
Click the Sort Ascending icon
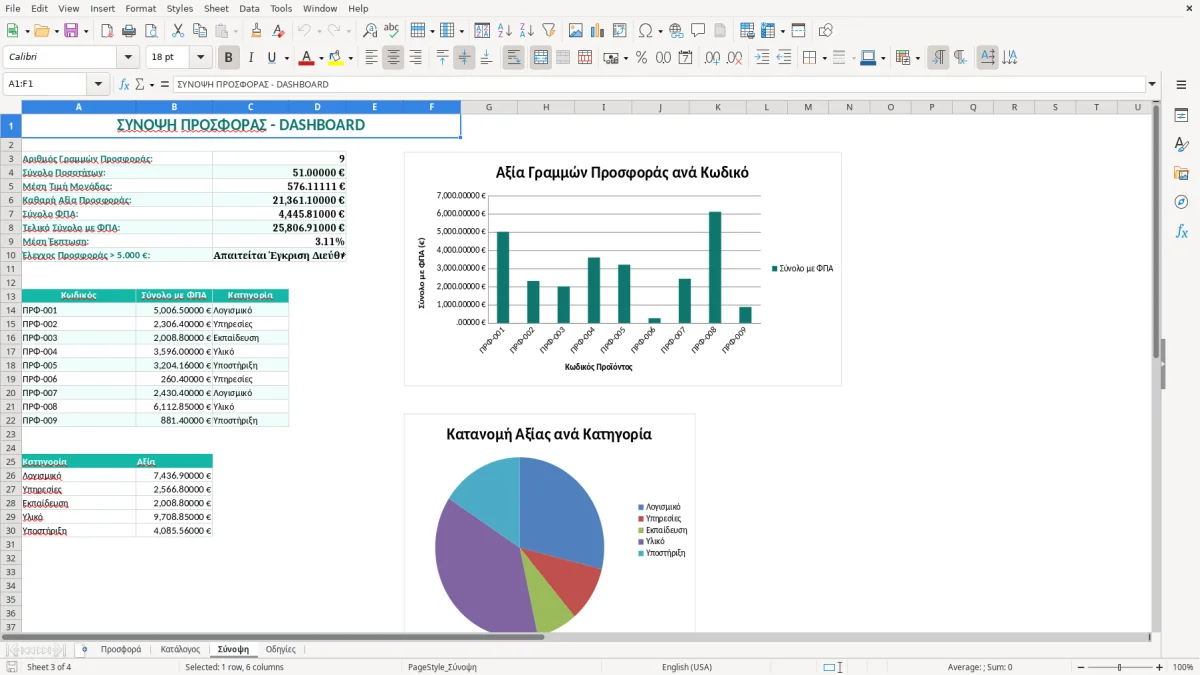tap(504, 31)
